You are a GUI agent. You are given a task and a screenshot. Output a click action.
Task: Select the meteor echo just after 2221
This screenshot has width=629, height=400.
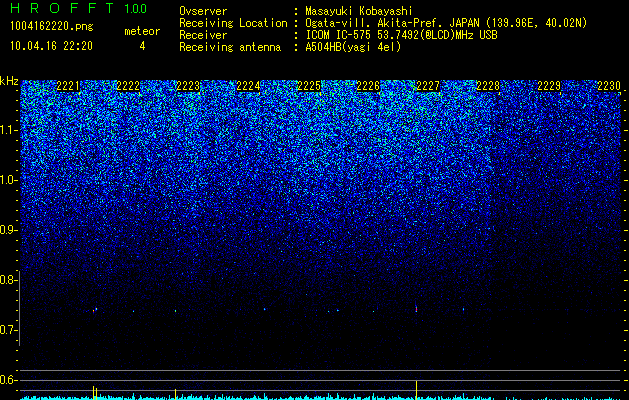tap(95, 310)
